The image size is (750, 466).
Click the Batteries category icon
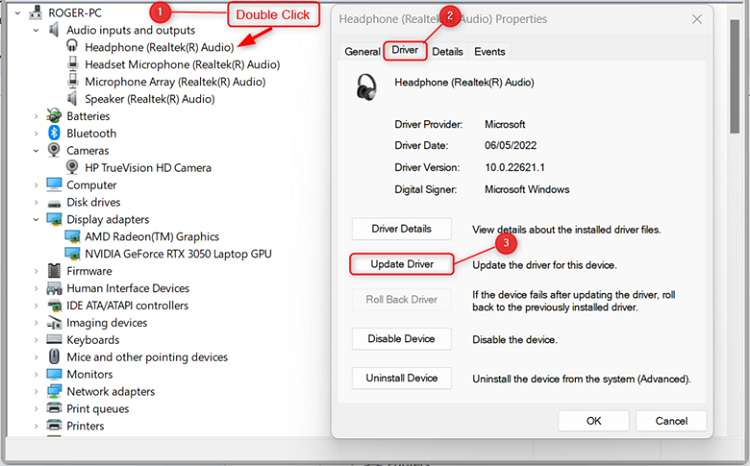(x=54, y=115)
